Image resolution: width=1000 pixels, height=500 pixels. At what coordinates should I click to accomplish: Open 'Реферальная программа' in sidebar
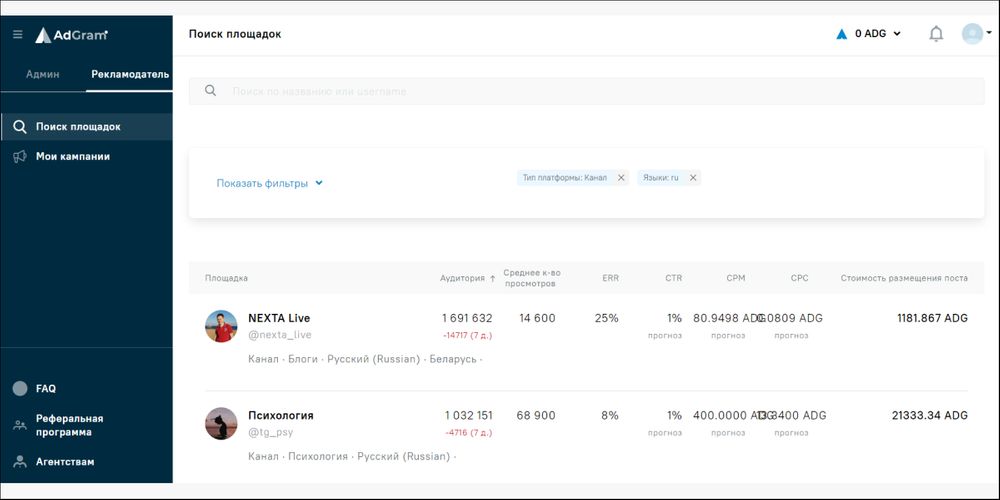(70, 425)
